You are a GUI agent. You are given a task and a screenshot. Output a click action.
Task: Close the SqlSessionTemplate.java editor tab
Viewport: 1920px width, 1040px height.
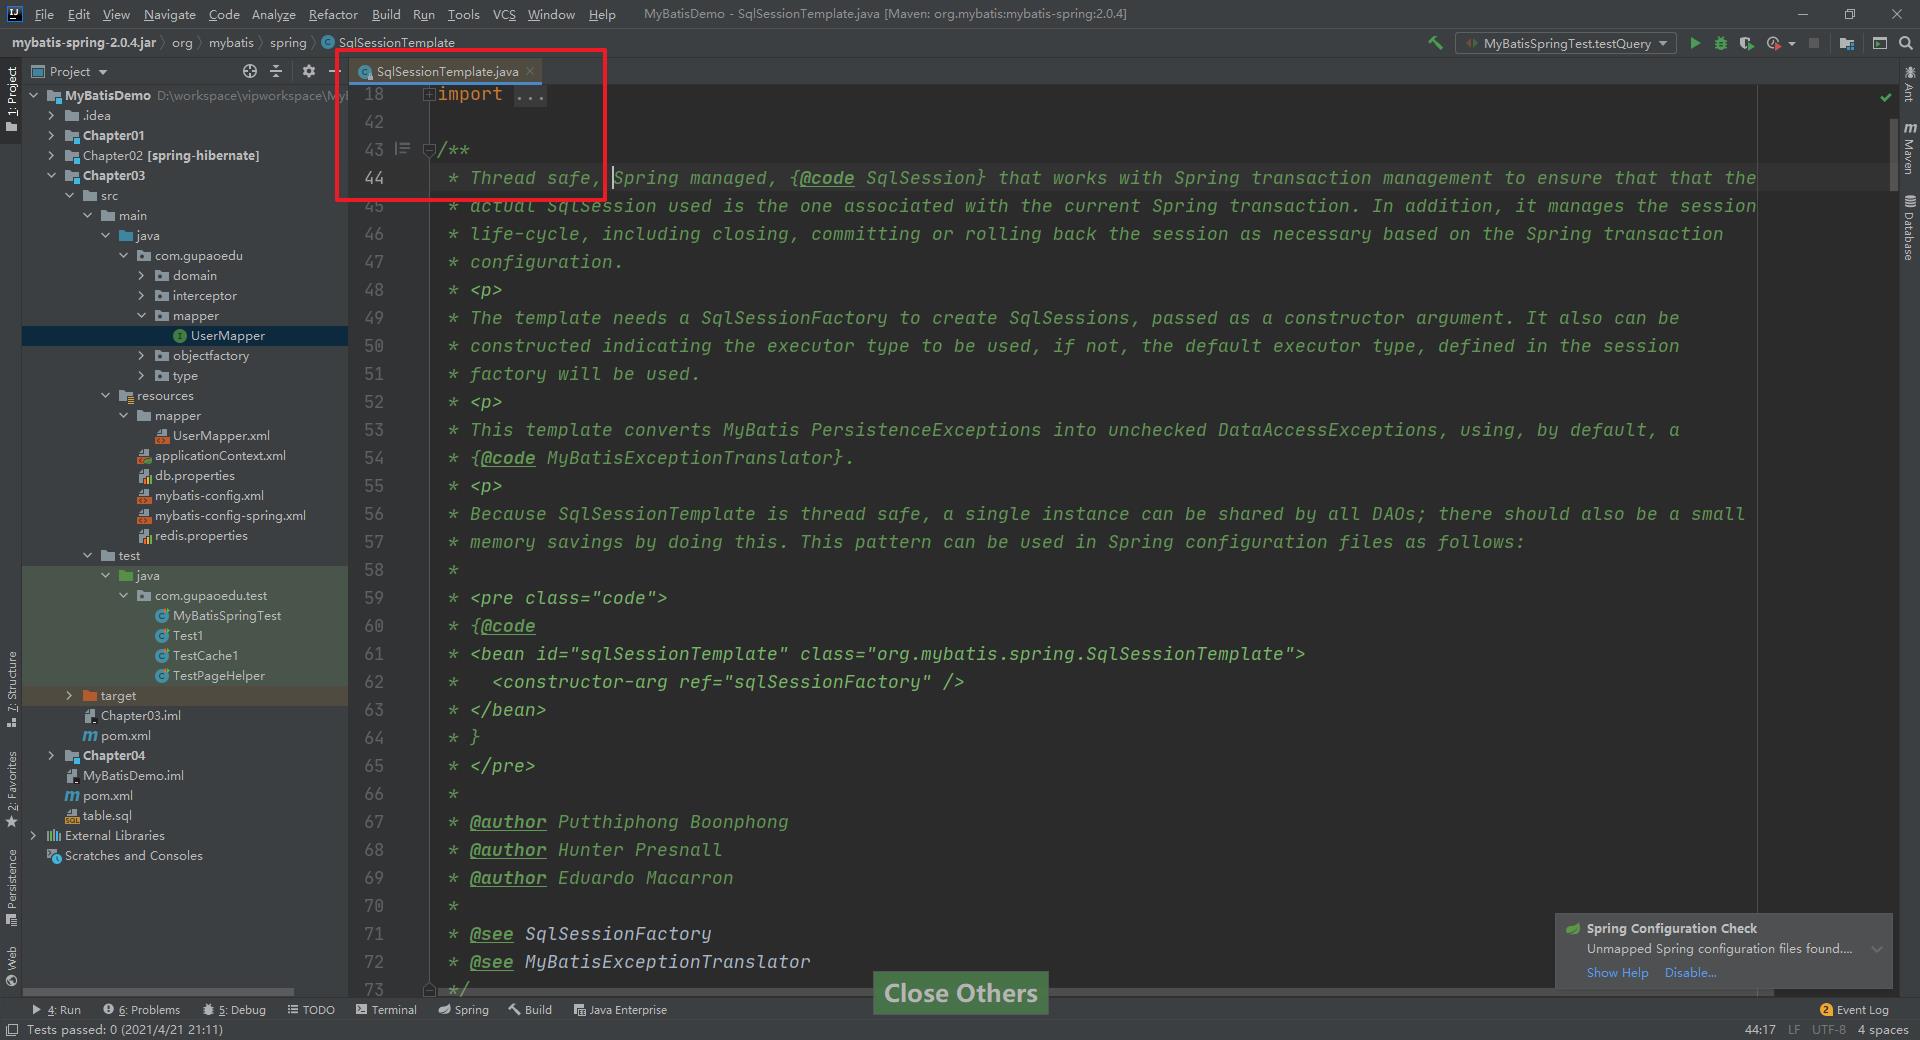coord(530,71)
